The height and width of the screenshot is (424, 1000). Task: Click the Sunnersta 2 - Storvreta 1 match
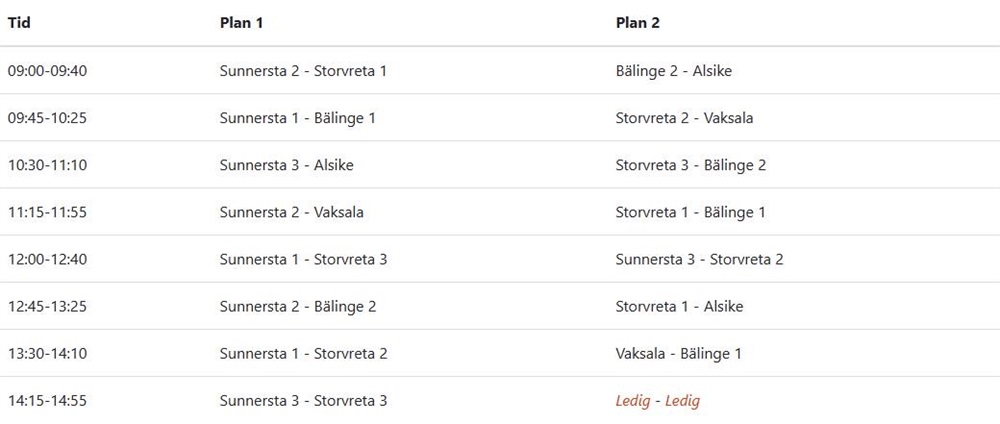coord(304,71)
